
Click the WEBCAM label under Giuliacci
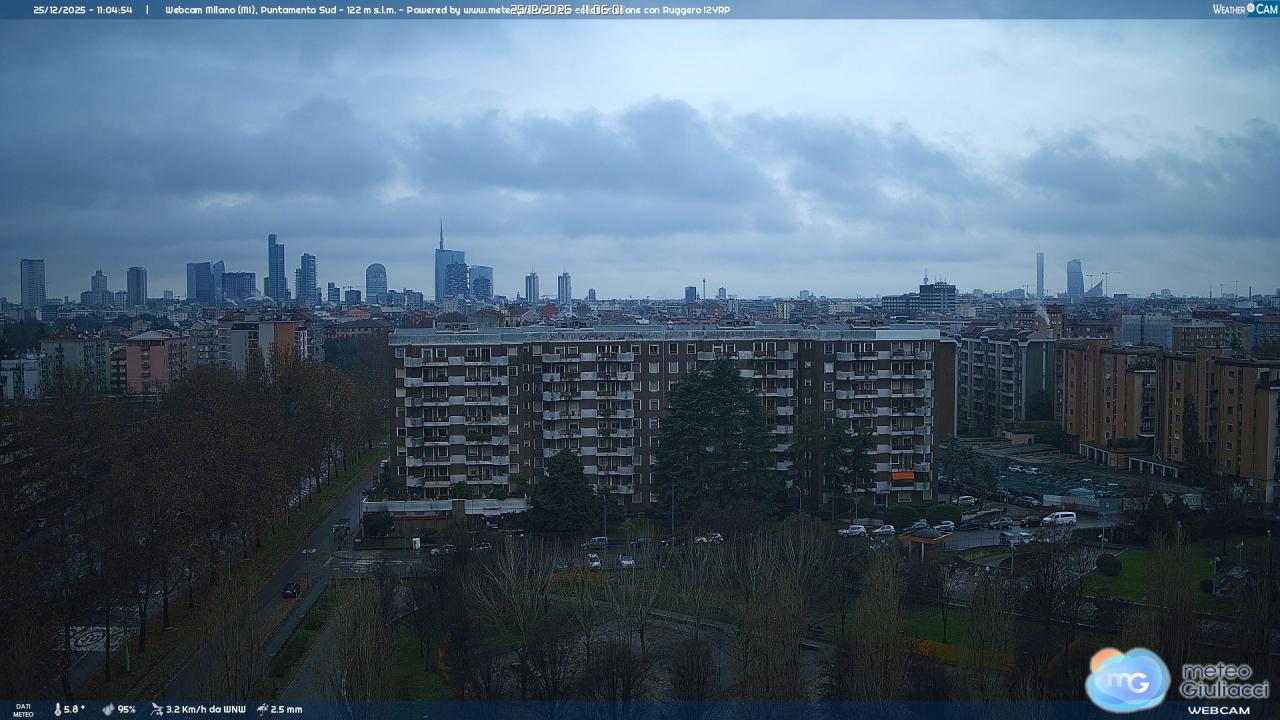[x=1218, y=710]
